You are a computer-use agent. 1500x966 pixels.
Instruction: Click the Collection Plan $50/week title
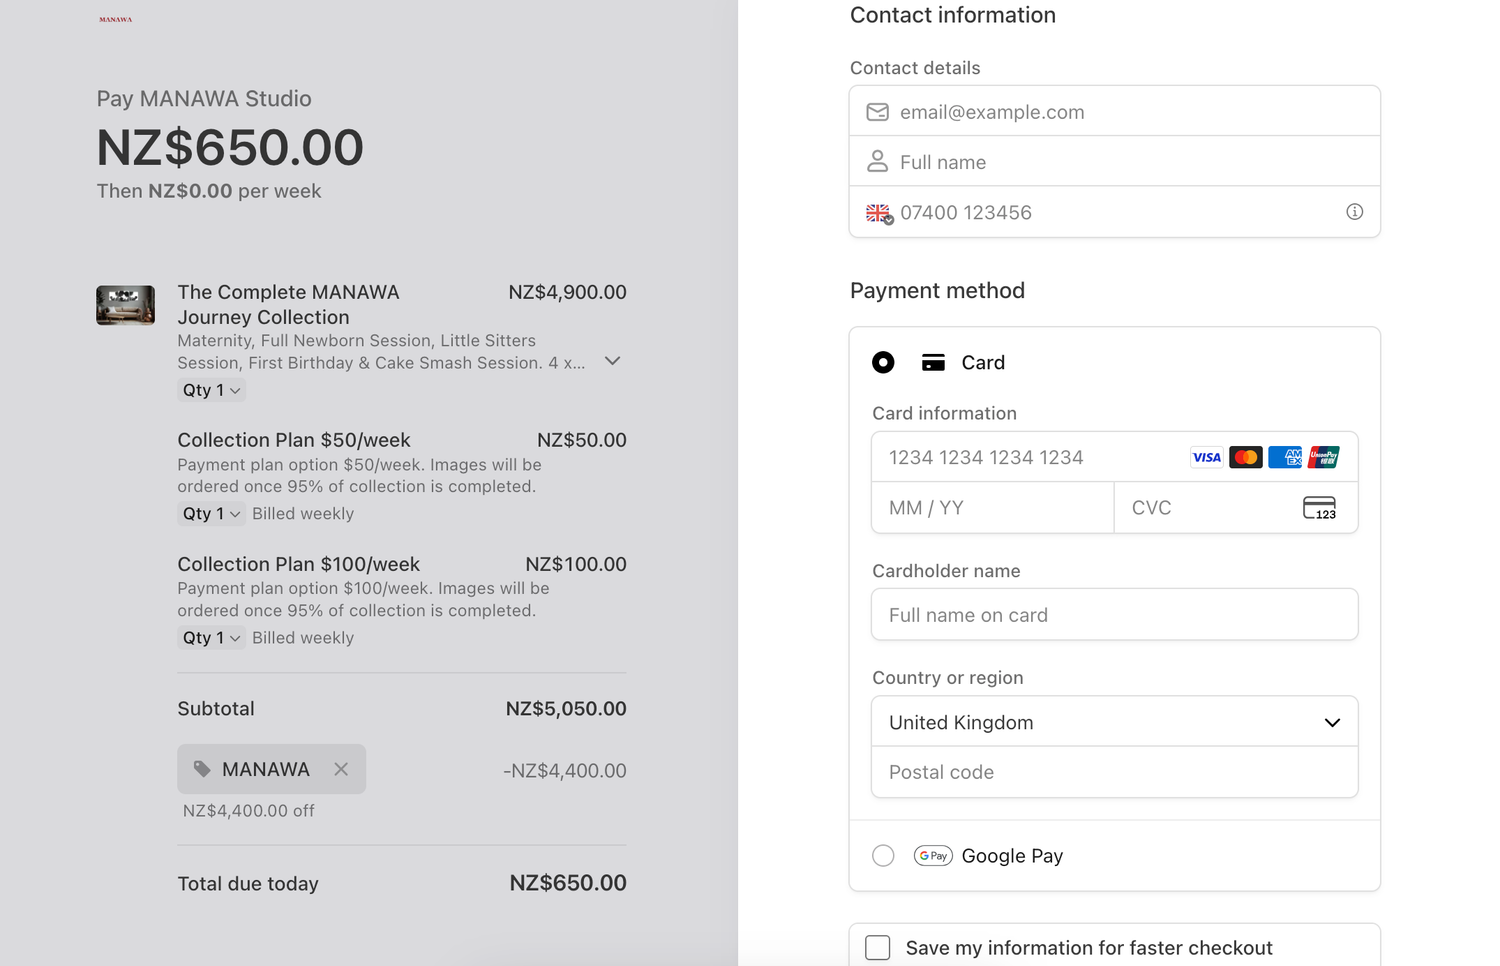[x=294, y=440]
